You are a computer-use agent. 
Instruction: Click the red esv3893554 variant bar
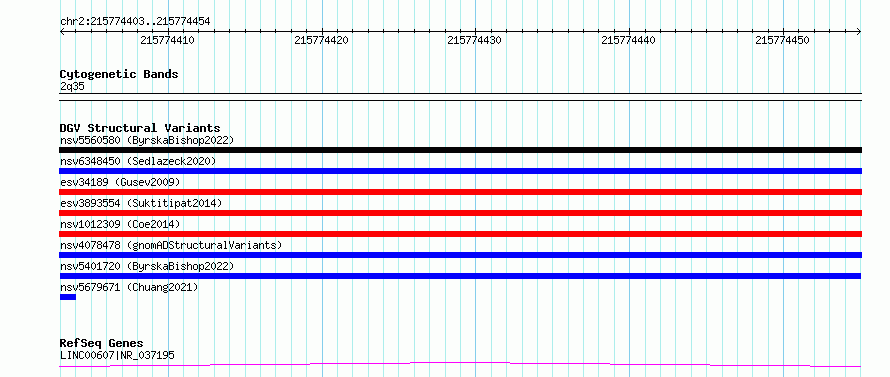[460, 213]
